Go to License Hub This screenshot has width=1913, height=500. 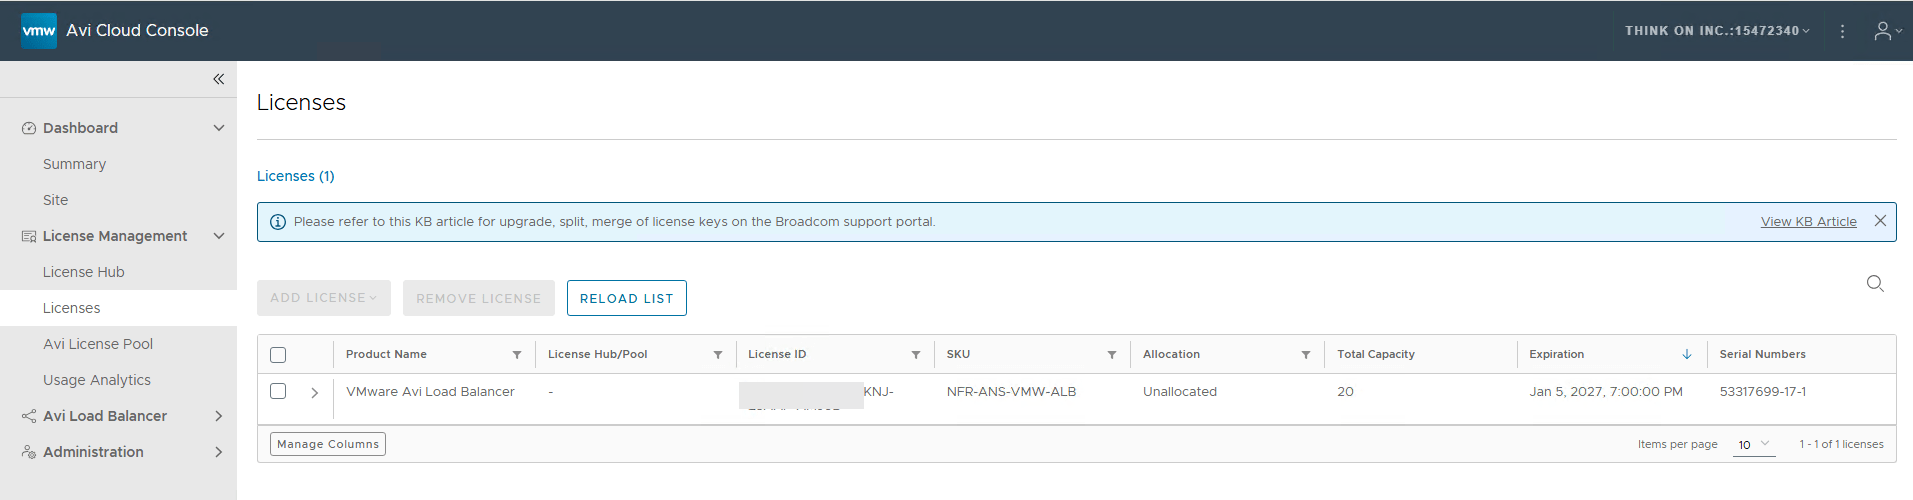[x=84, y=272]
